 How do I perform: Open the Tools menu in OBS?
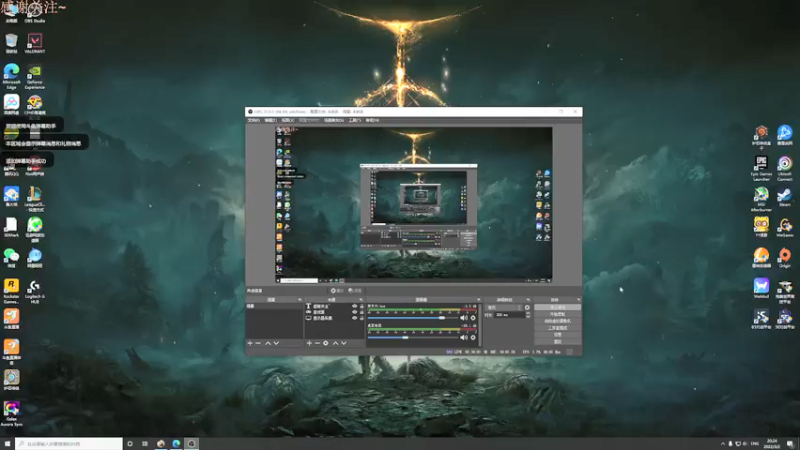[355, 120]
